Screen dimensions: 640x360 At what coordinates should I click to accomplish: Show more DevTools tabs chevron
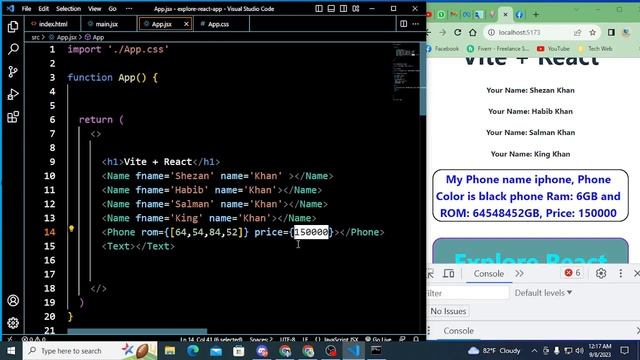(519, 273)
